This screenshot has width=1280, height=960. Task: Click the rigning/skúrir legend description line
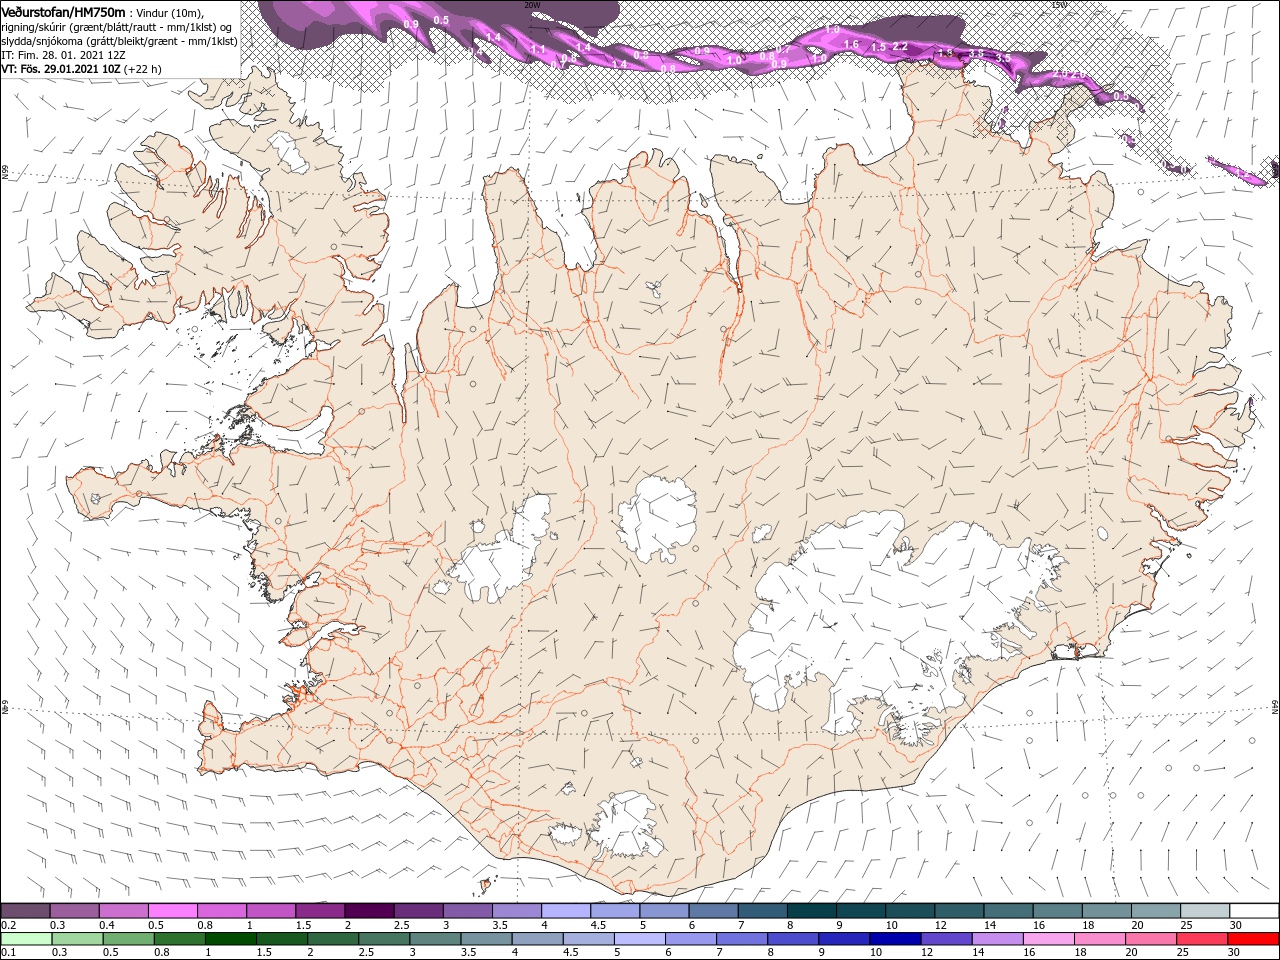coord(116,27)
